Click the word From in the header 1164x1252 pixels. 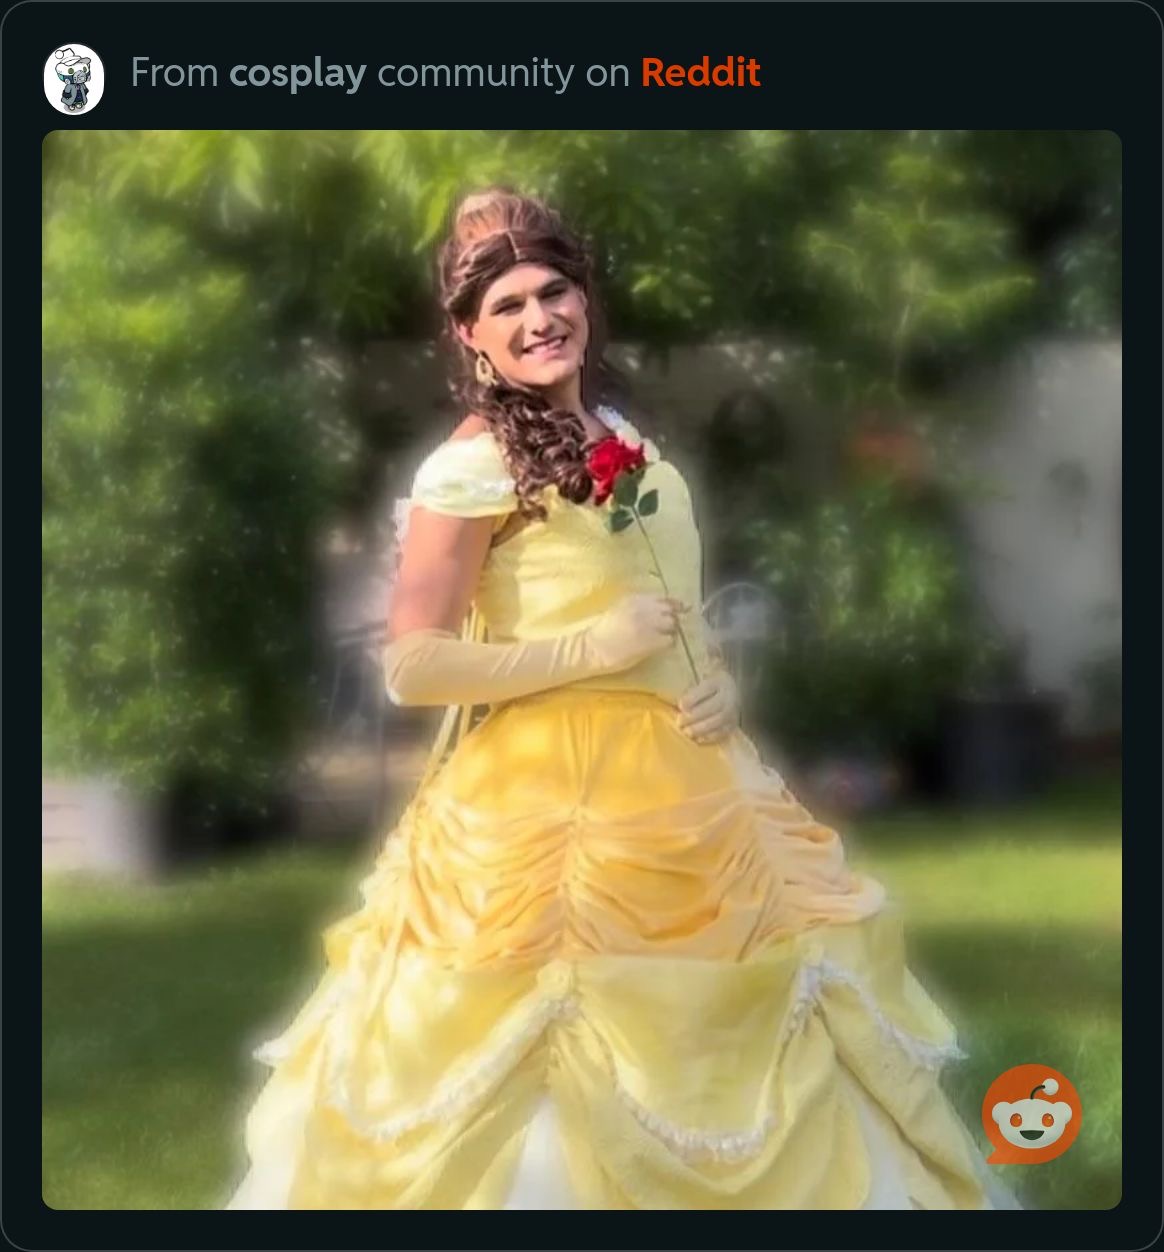[x=174, y=73]
